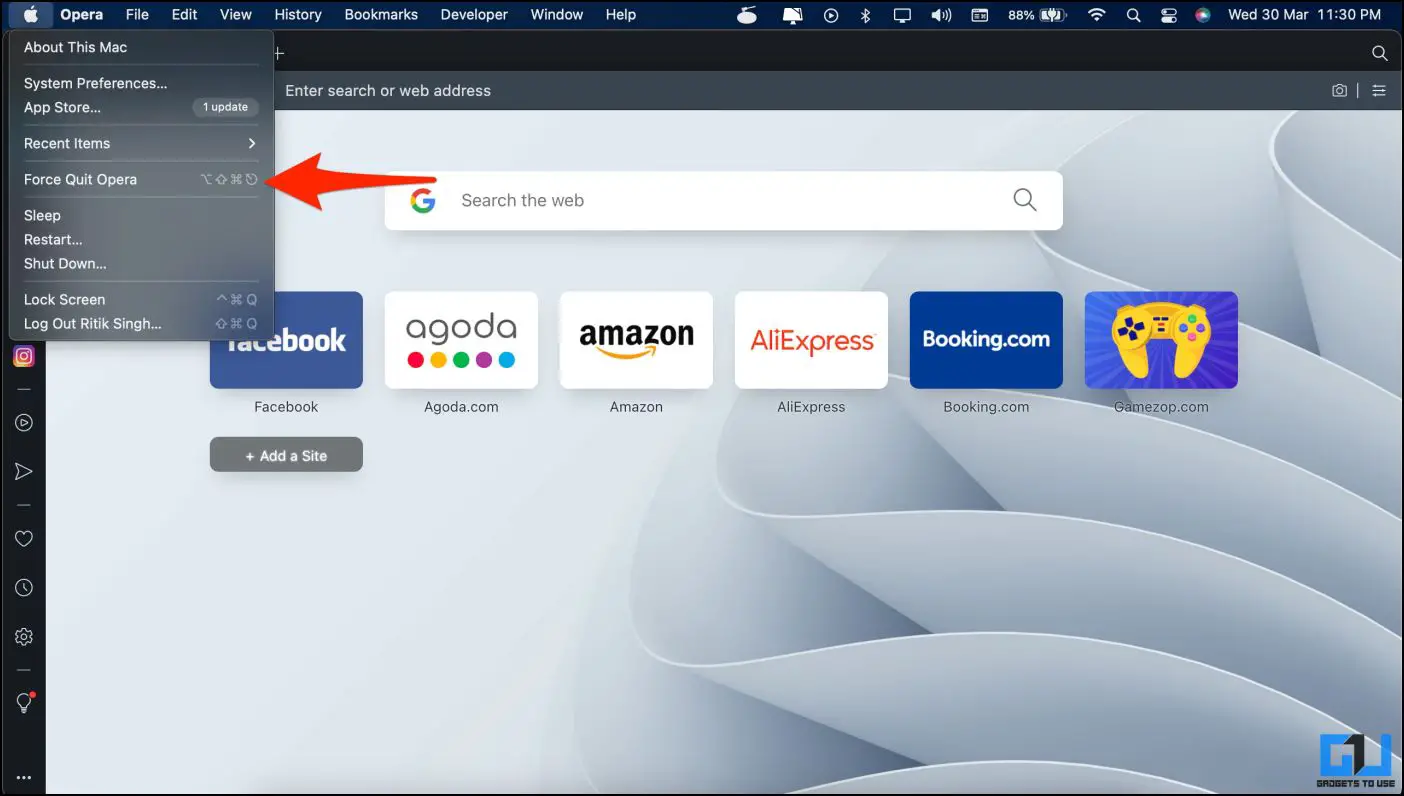Open the Facebook speed dial tile

286,340
